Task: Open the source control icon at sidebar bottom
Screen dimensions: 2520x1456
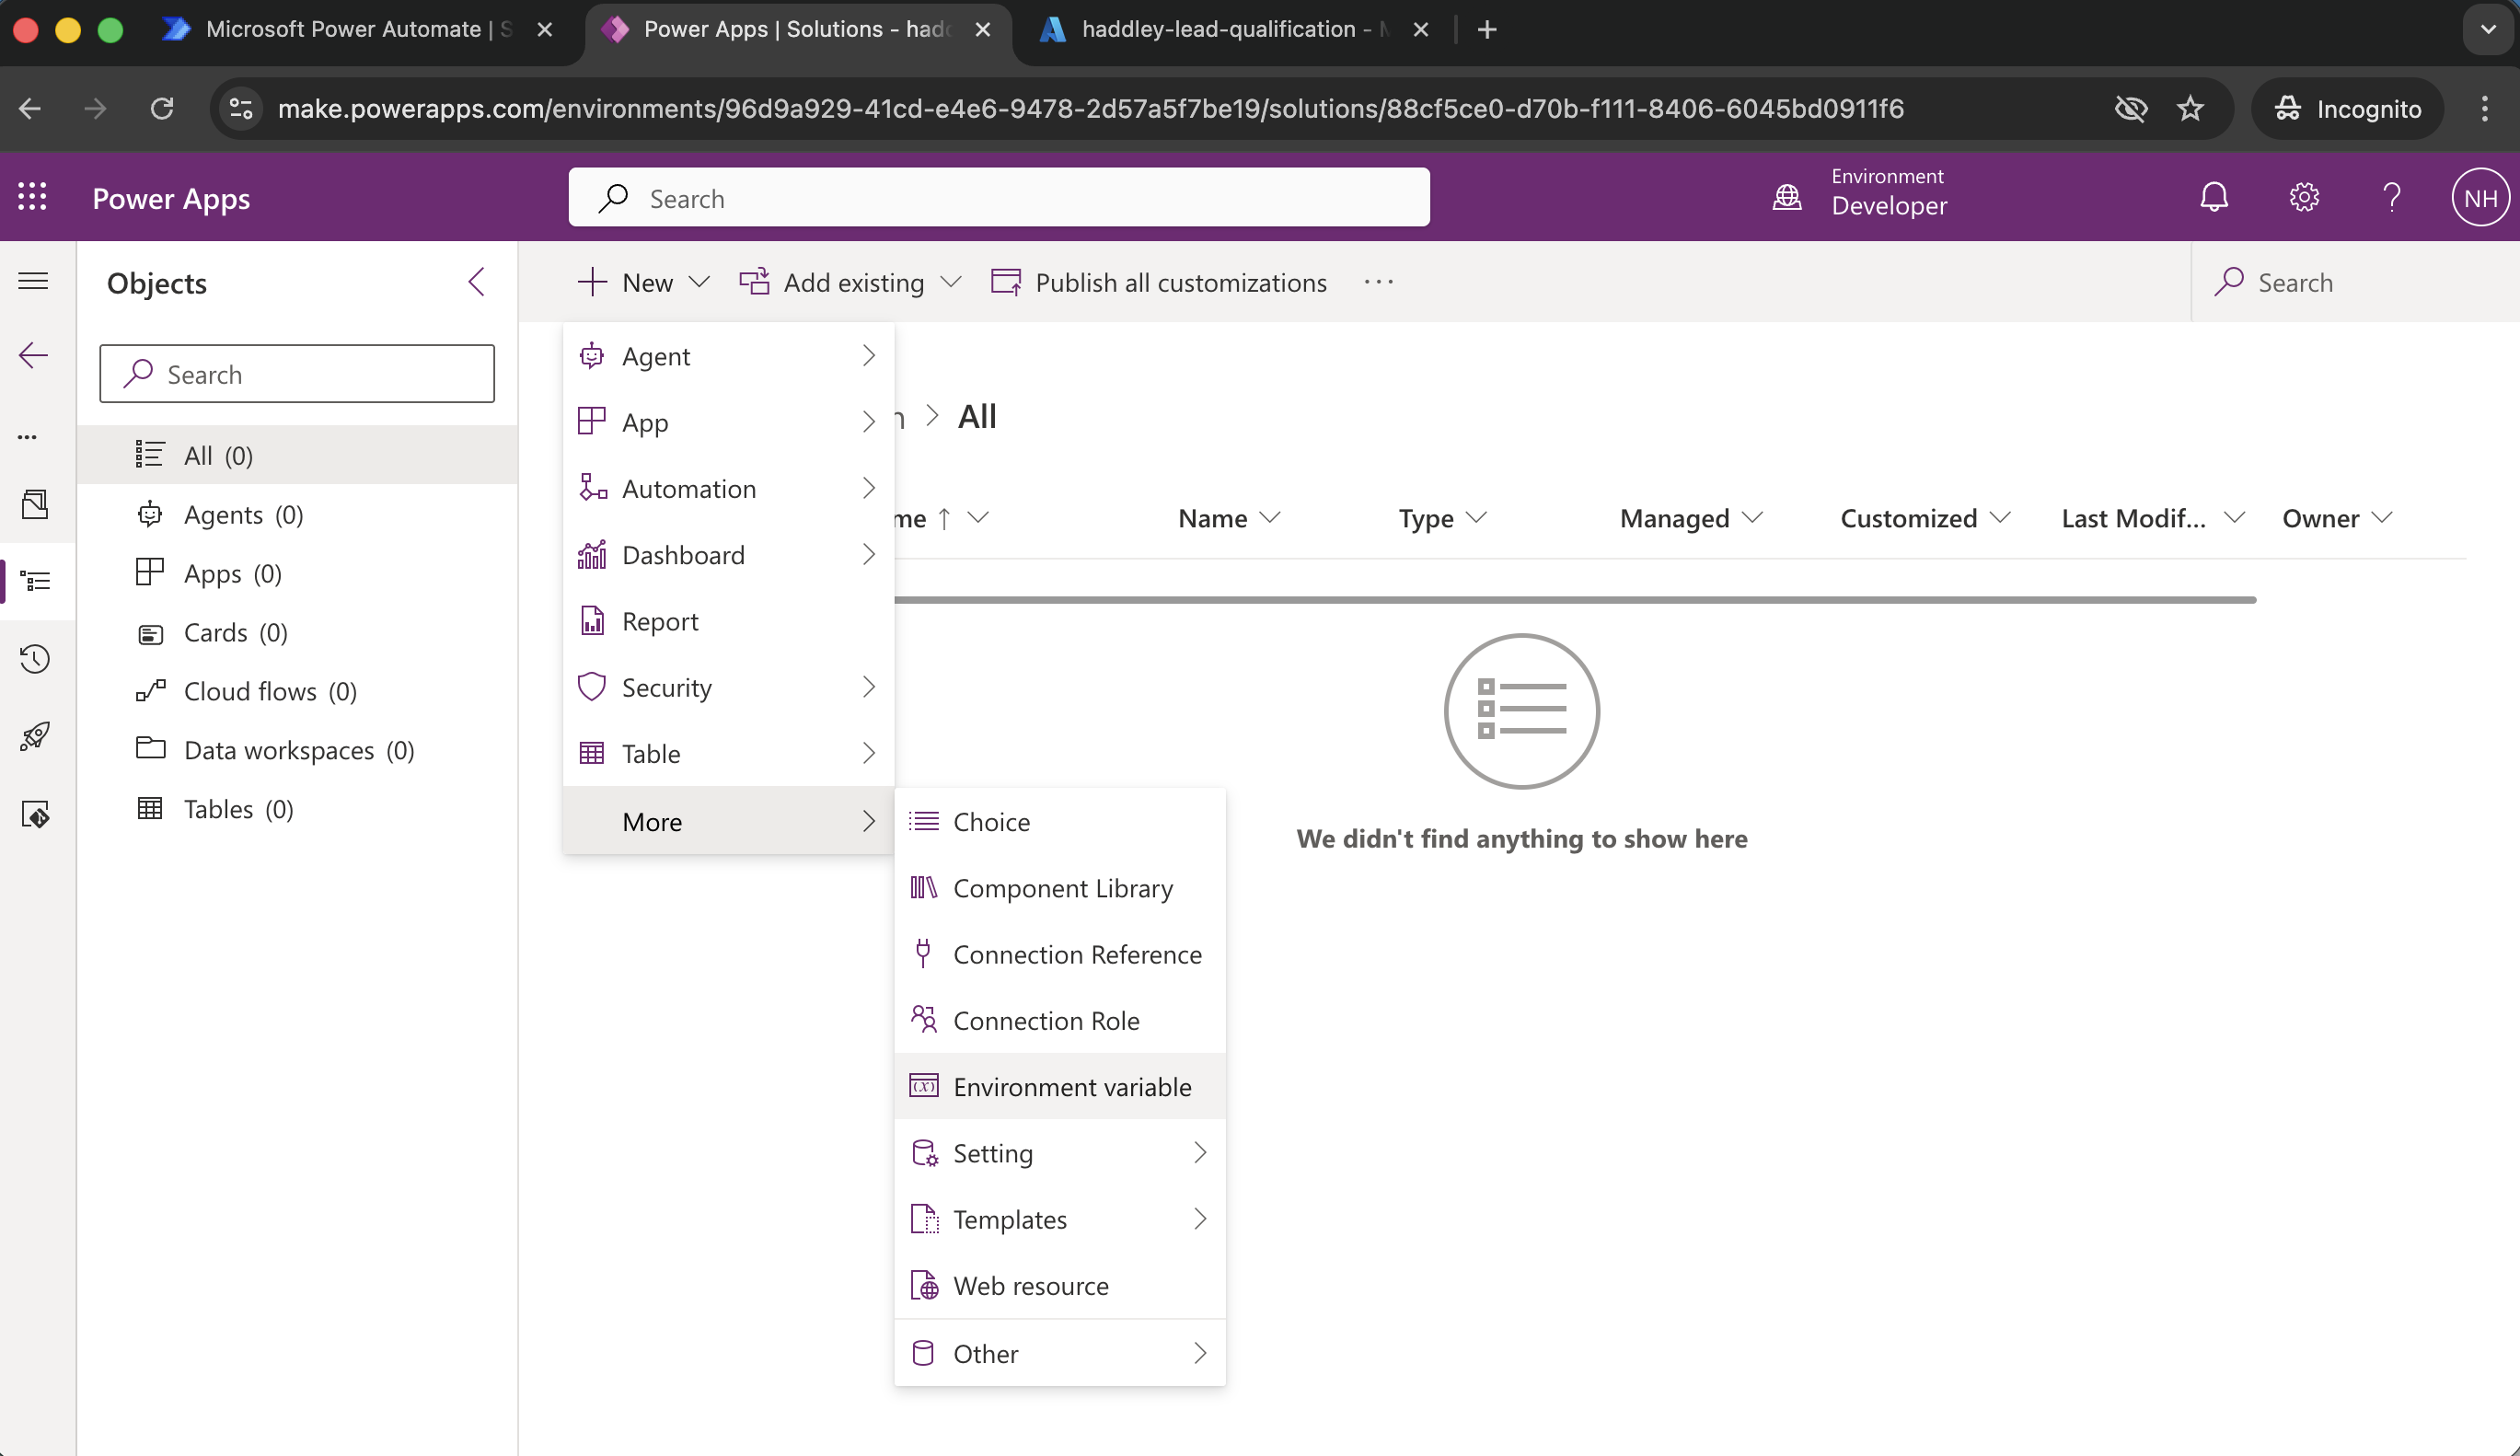Action: tap(34, 814)
